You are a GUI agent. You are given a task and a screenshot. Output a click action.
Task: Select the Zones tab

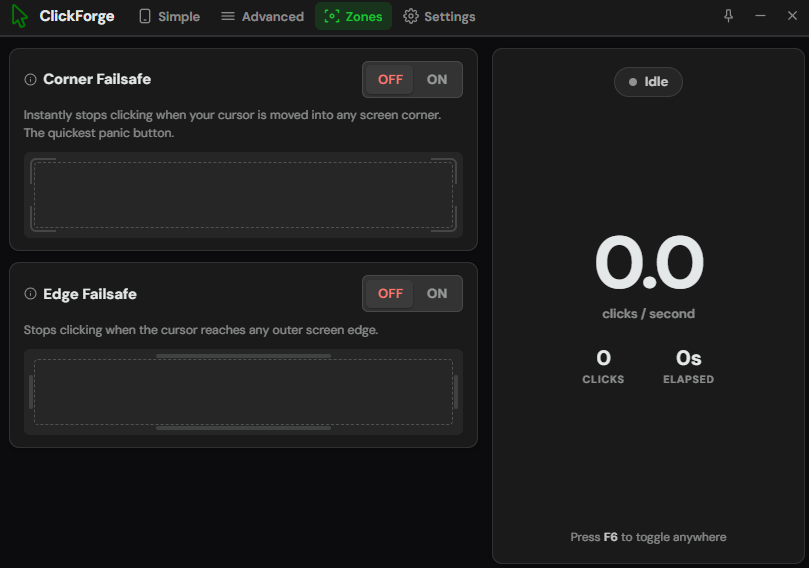tap(353, 17)
